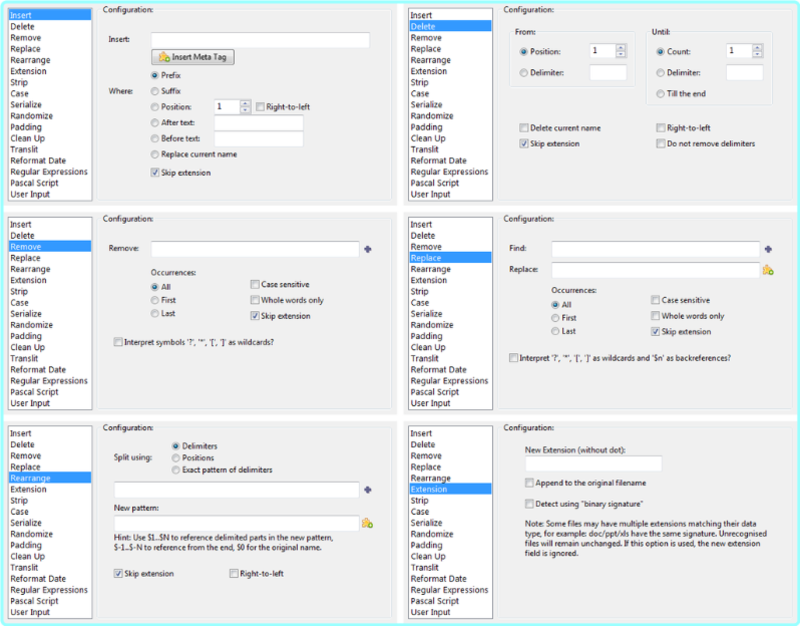Click the Remove text input field

coord(255,249)
